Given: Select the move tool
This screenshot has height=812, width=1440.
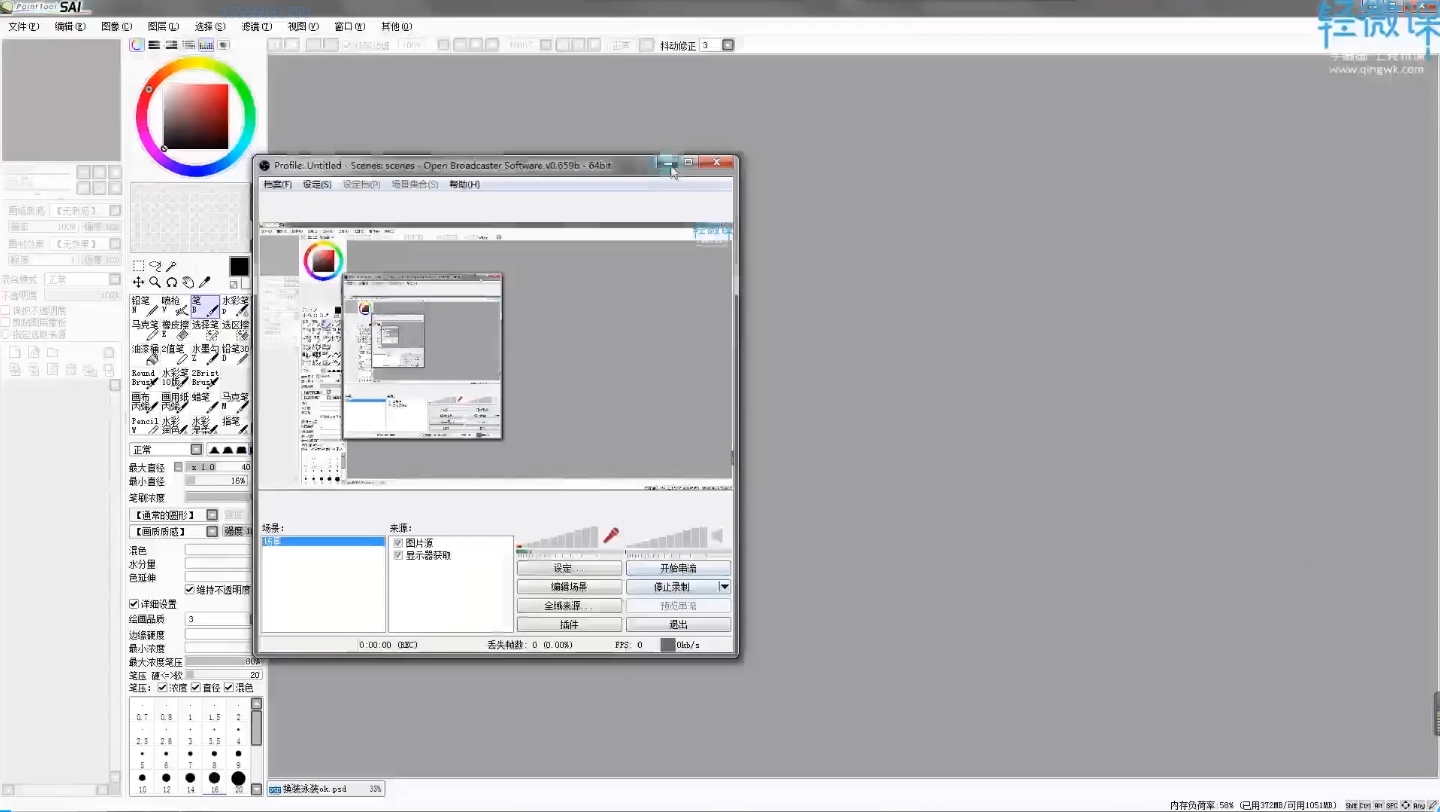Looking at the screenshot, I should [x=138, y=283].
